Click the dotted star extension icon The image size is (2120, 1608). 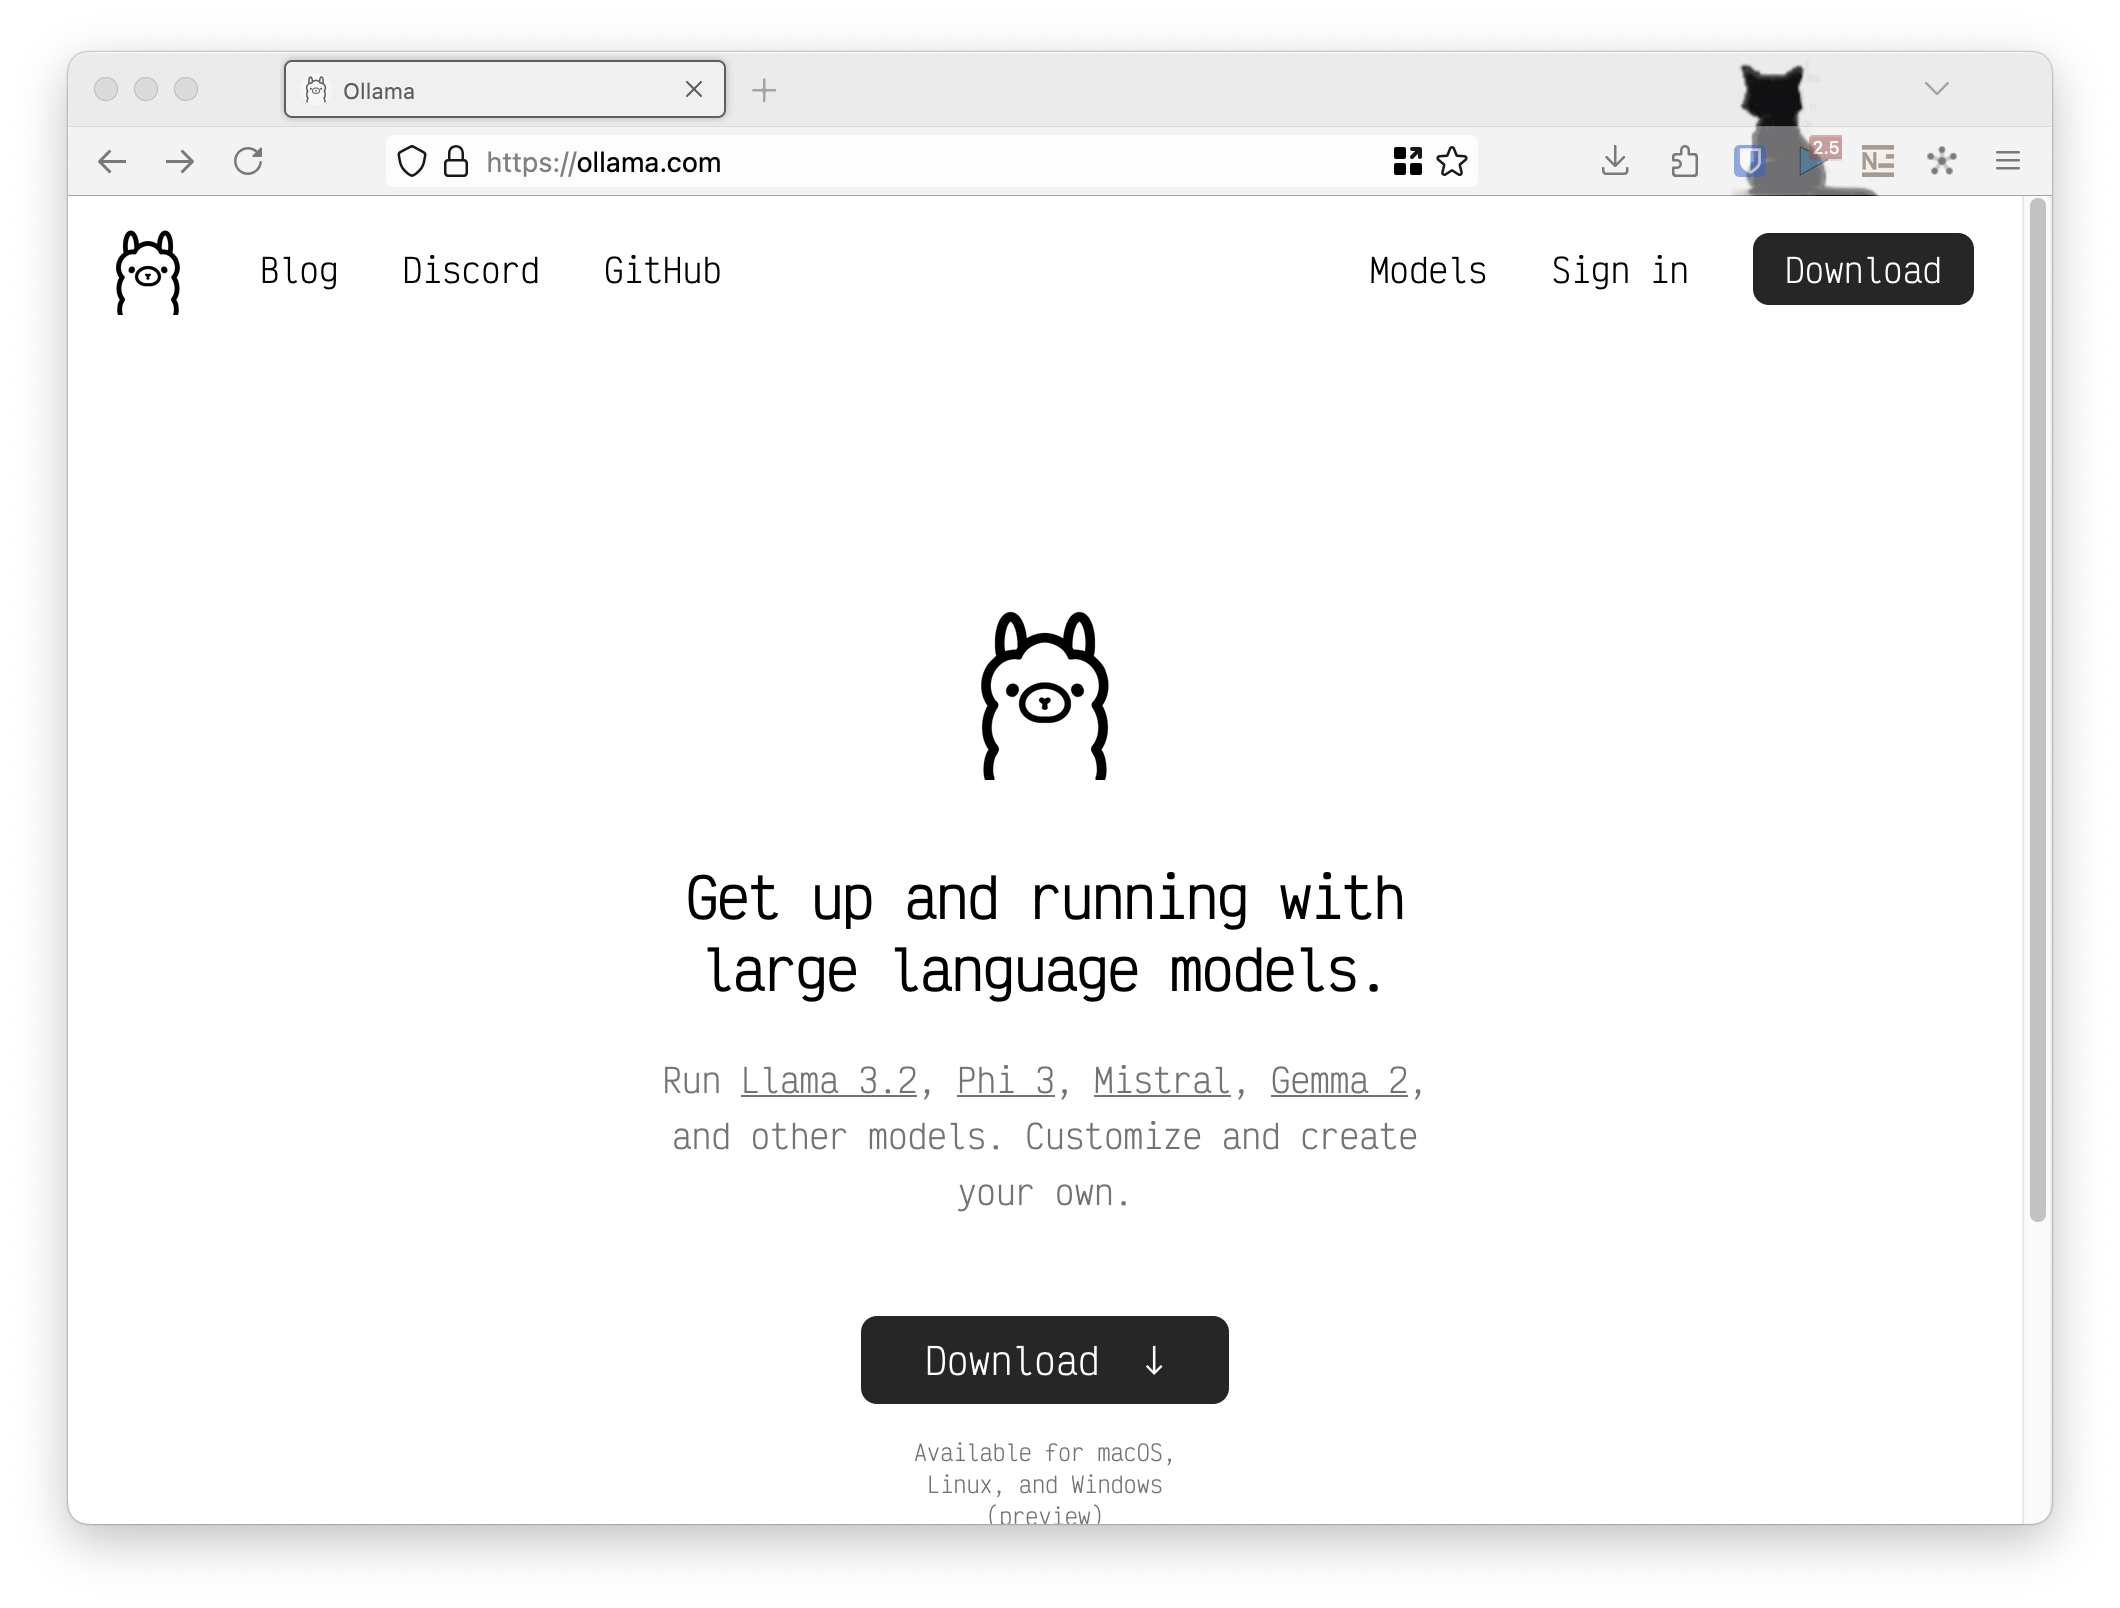[x=1942, y=161]
